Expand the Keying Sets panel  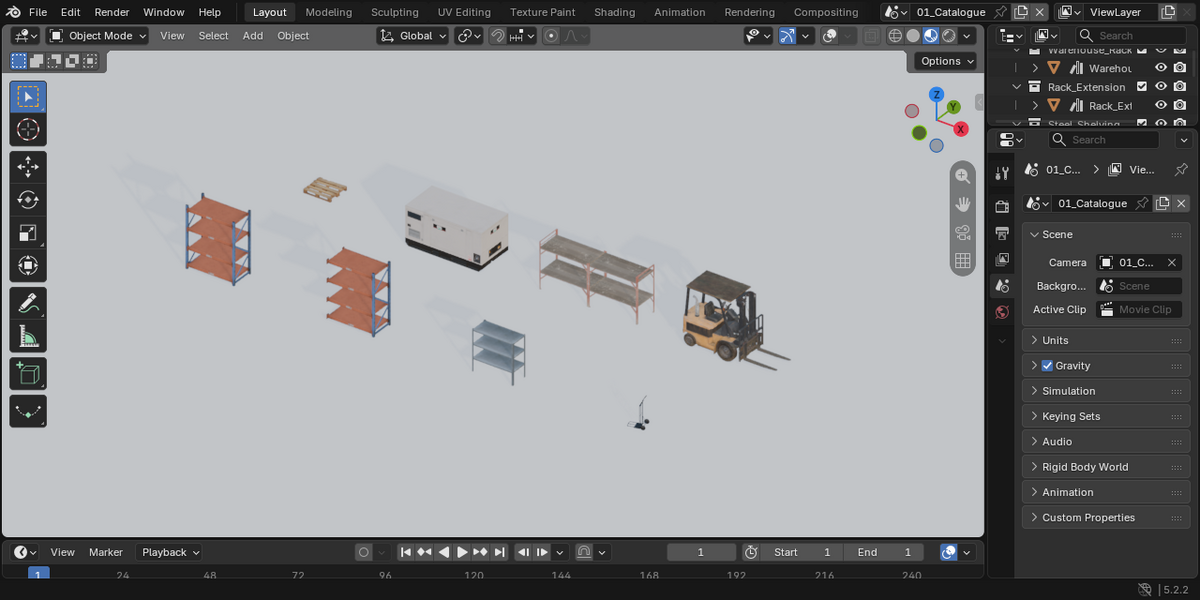pos(1105,416)
